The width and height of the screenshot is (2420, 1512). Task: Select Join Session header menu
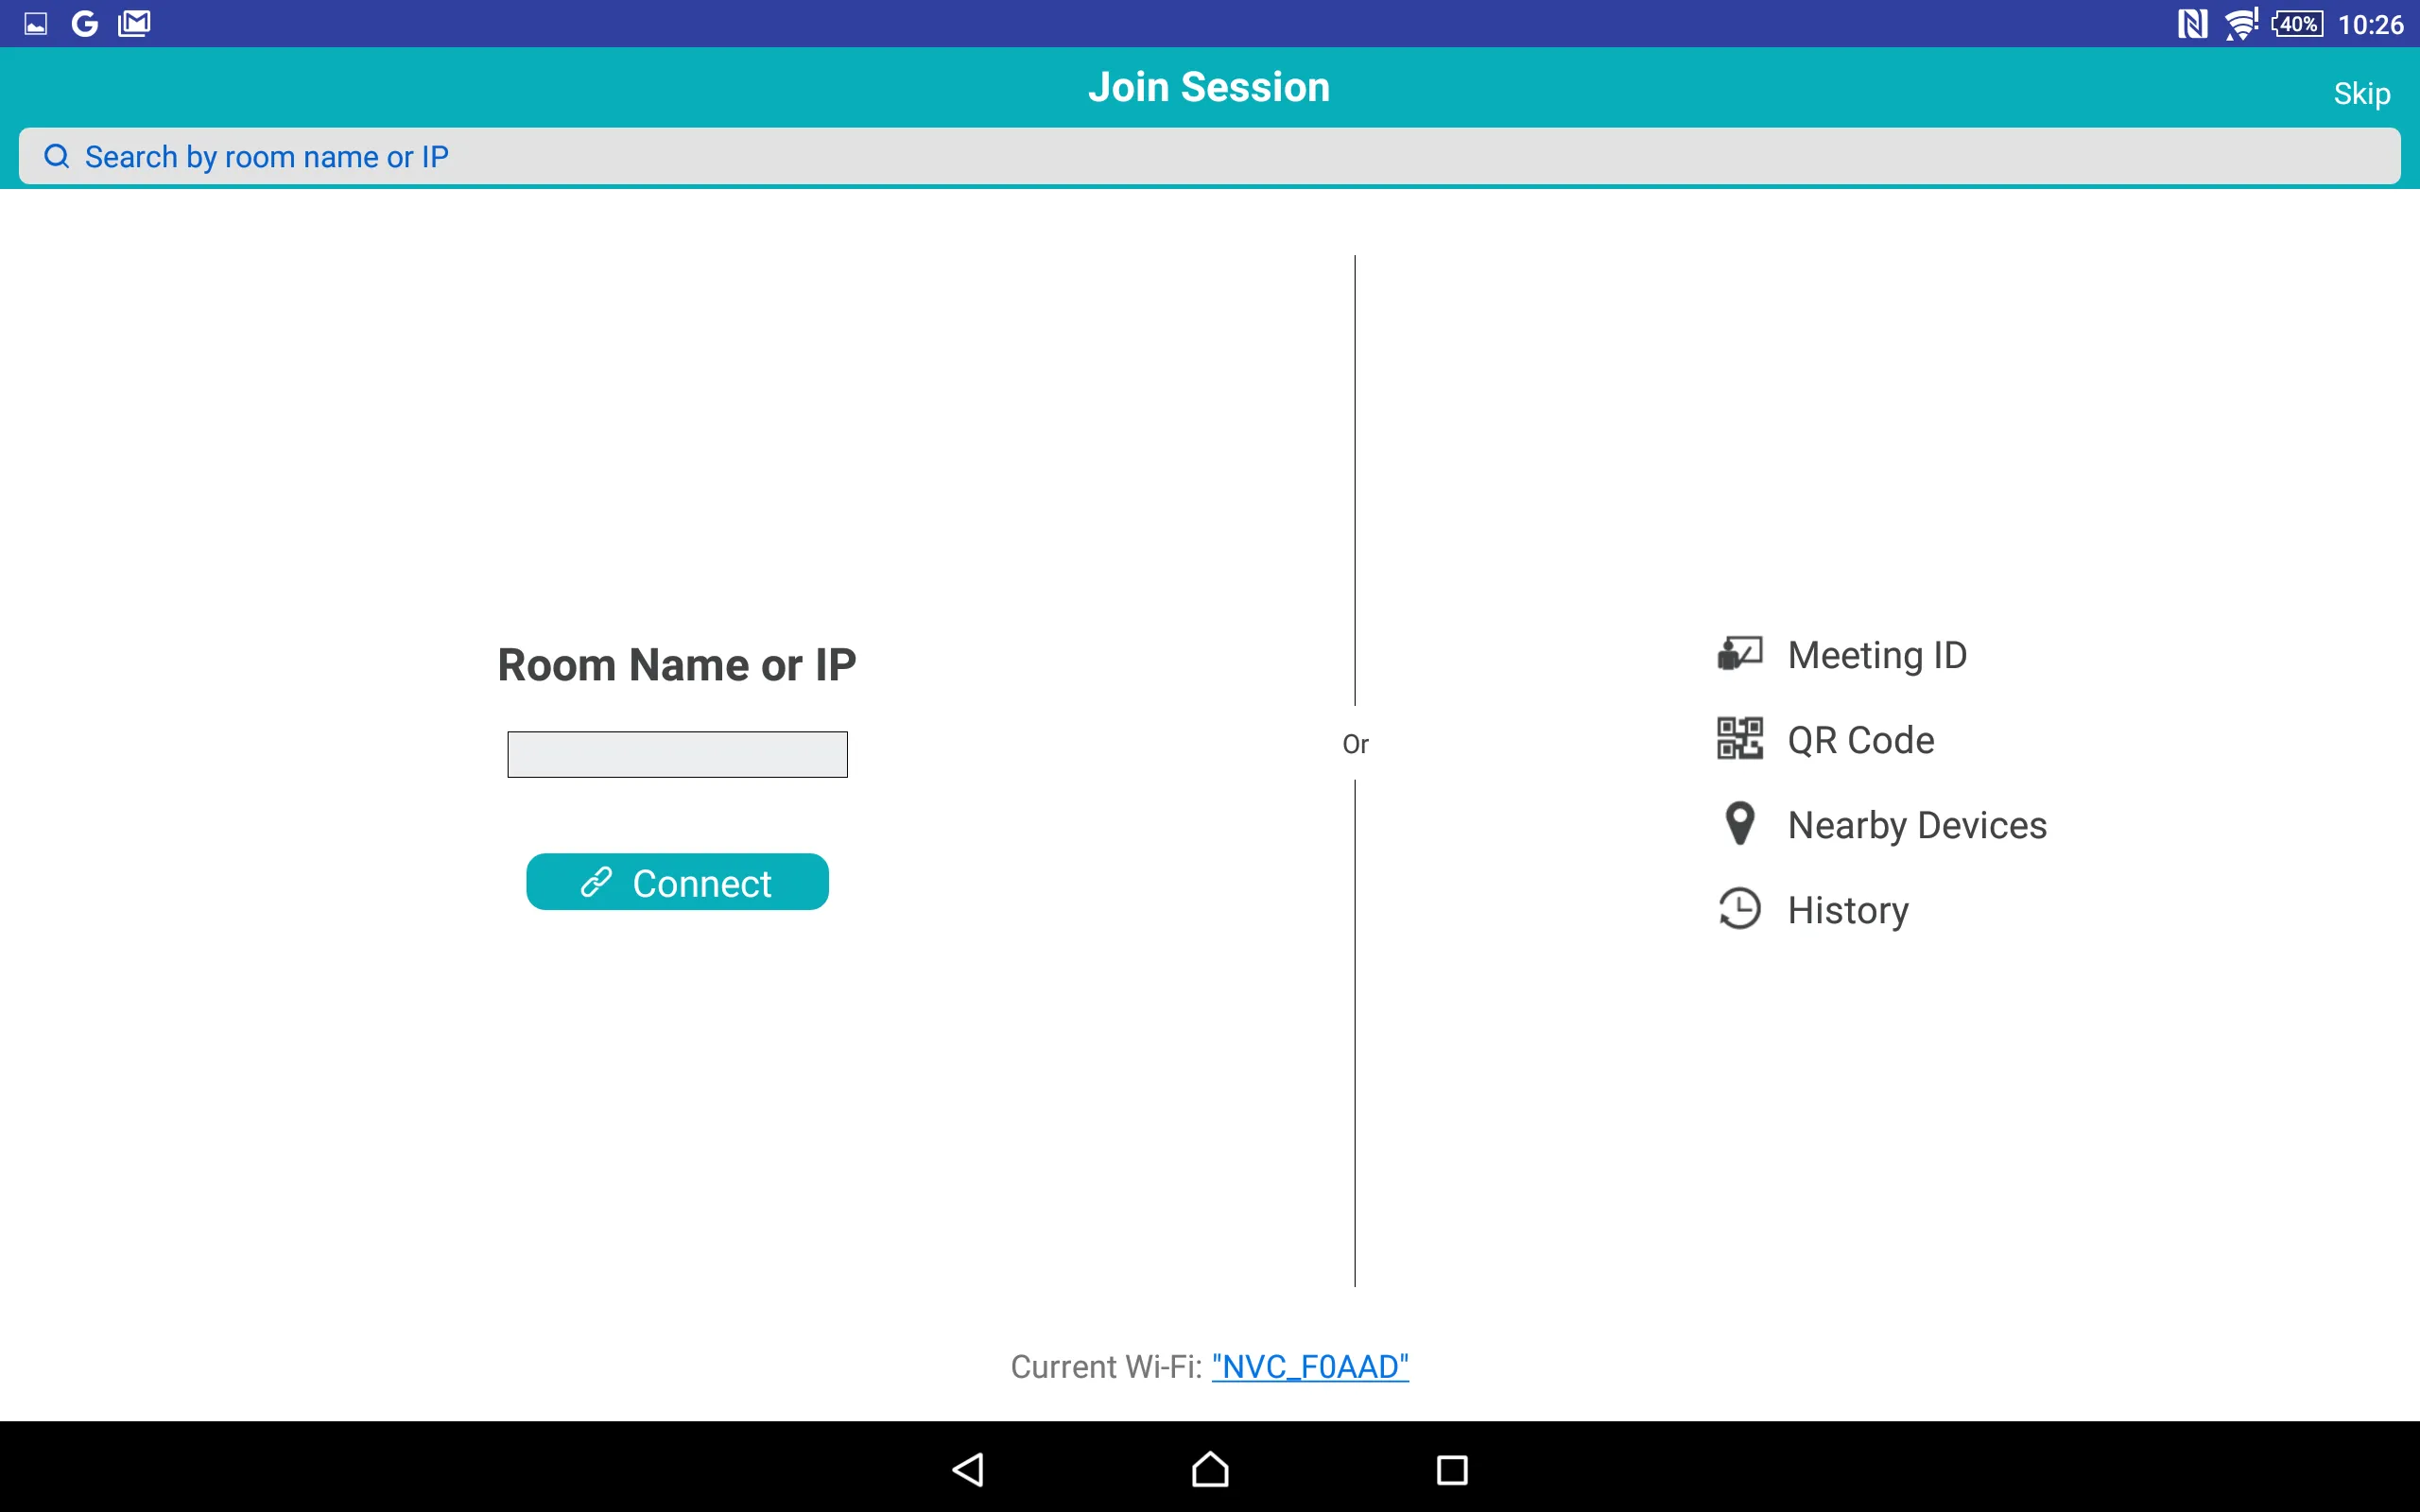[x=1209, y=87]
